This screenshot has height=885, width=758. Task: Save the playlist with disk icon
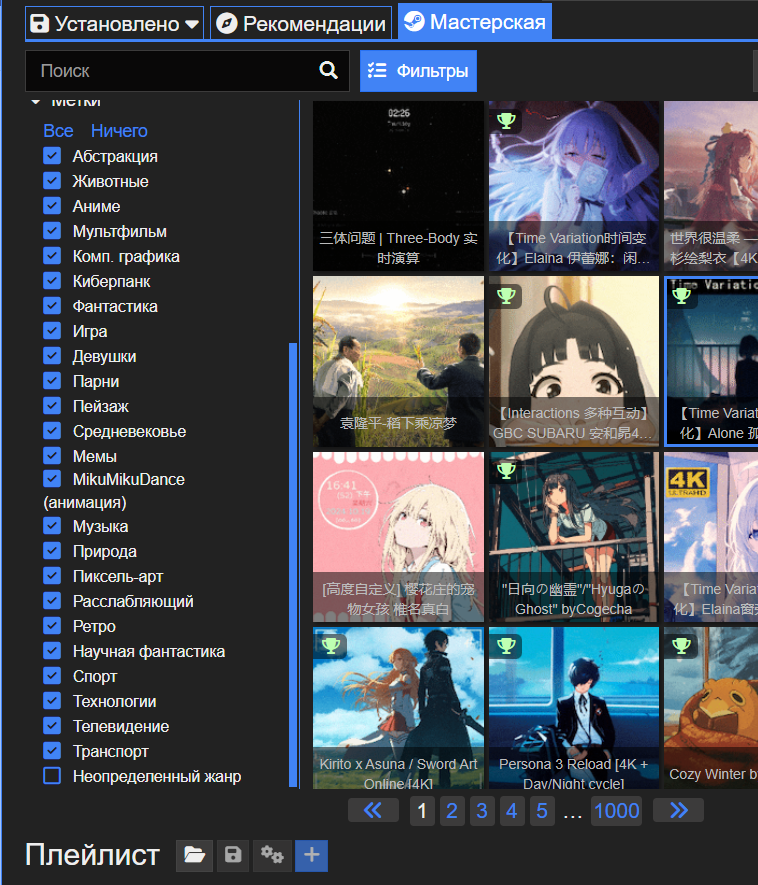click(233, 855)
